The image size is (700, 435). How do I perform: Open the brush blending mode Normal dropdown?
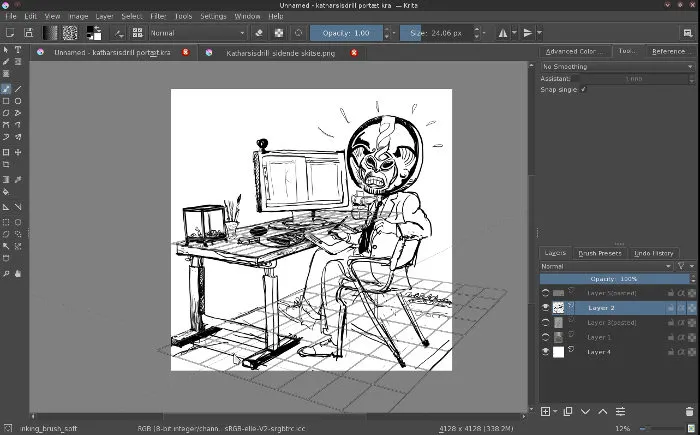pos(193,32)
